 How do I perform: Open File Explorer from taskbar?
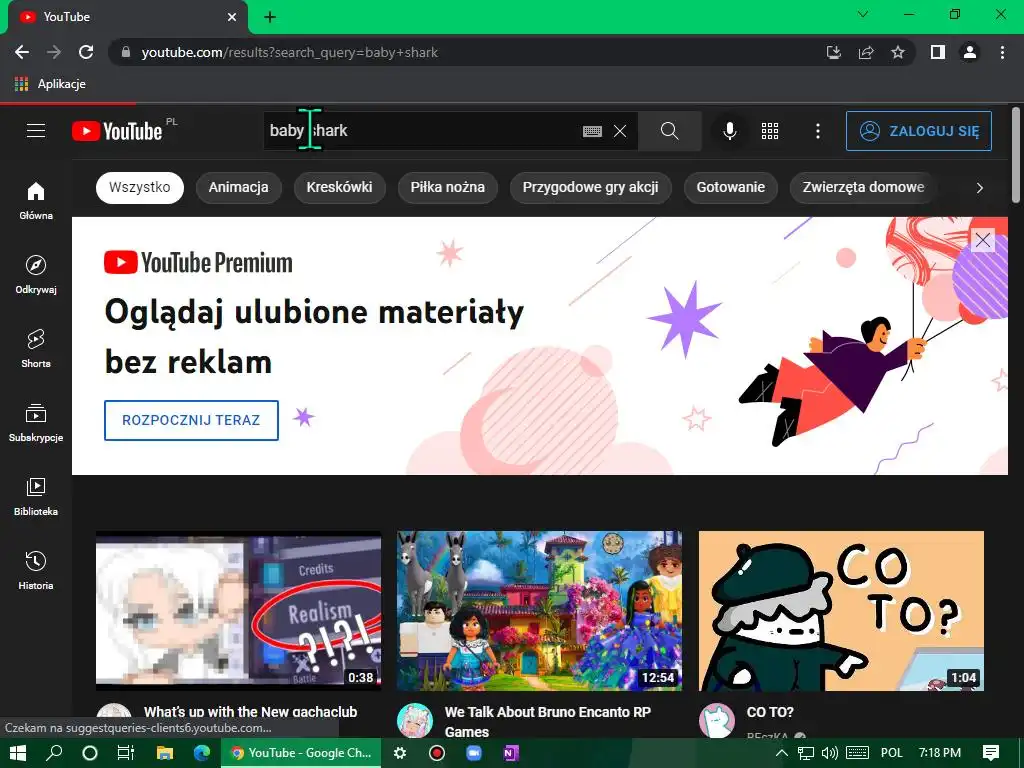[x=165, y=753]
